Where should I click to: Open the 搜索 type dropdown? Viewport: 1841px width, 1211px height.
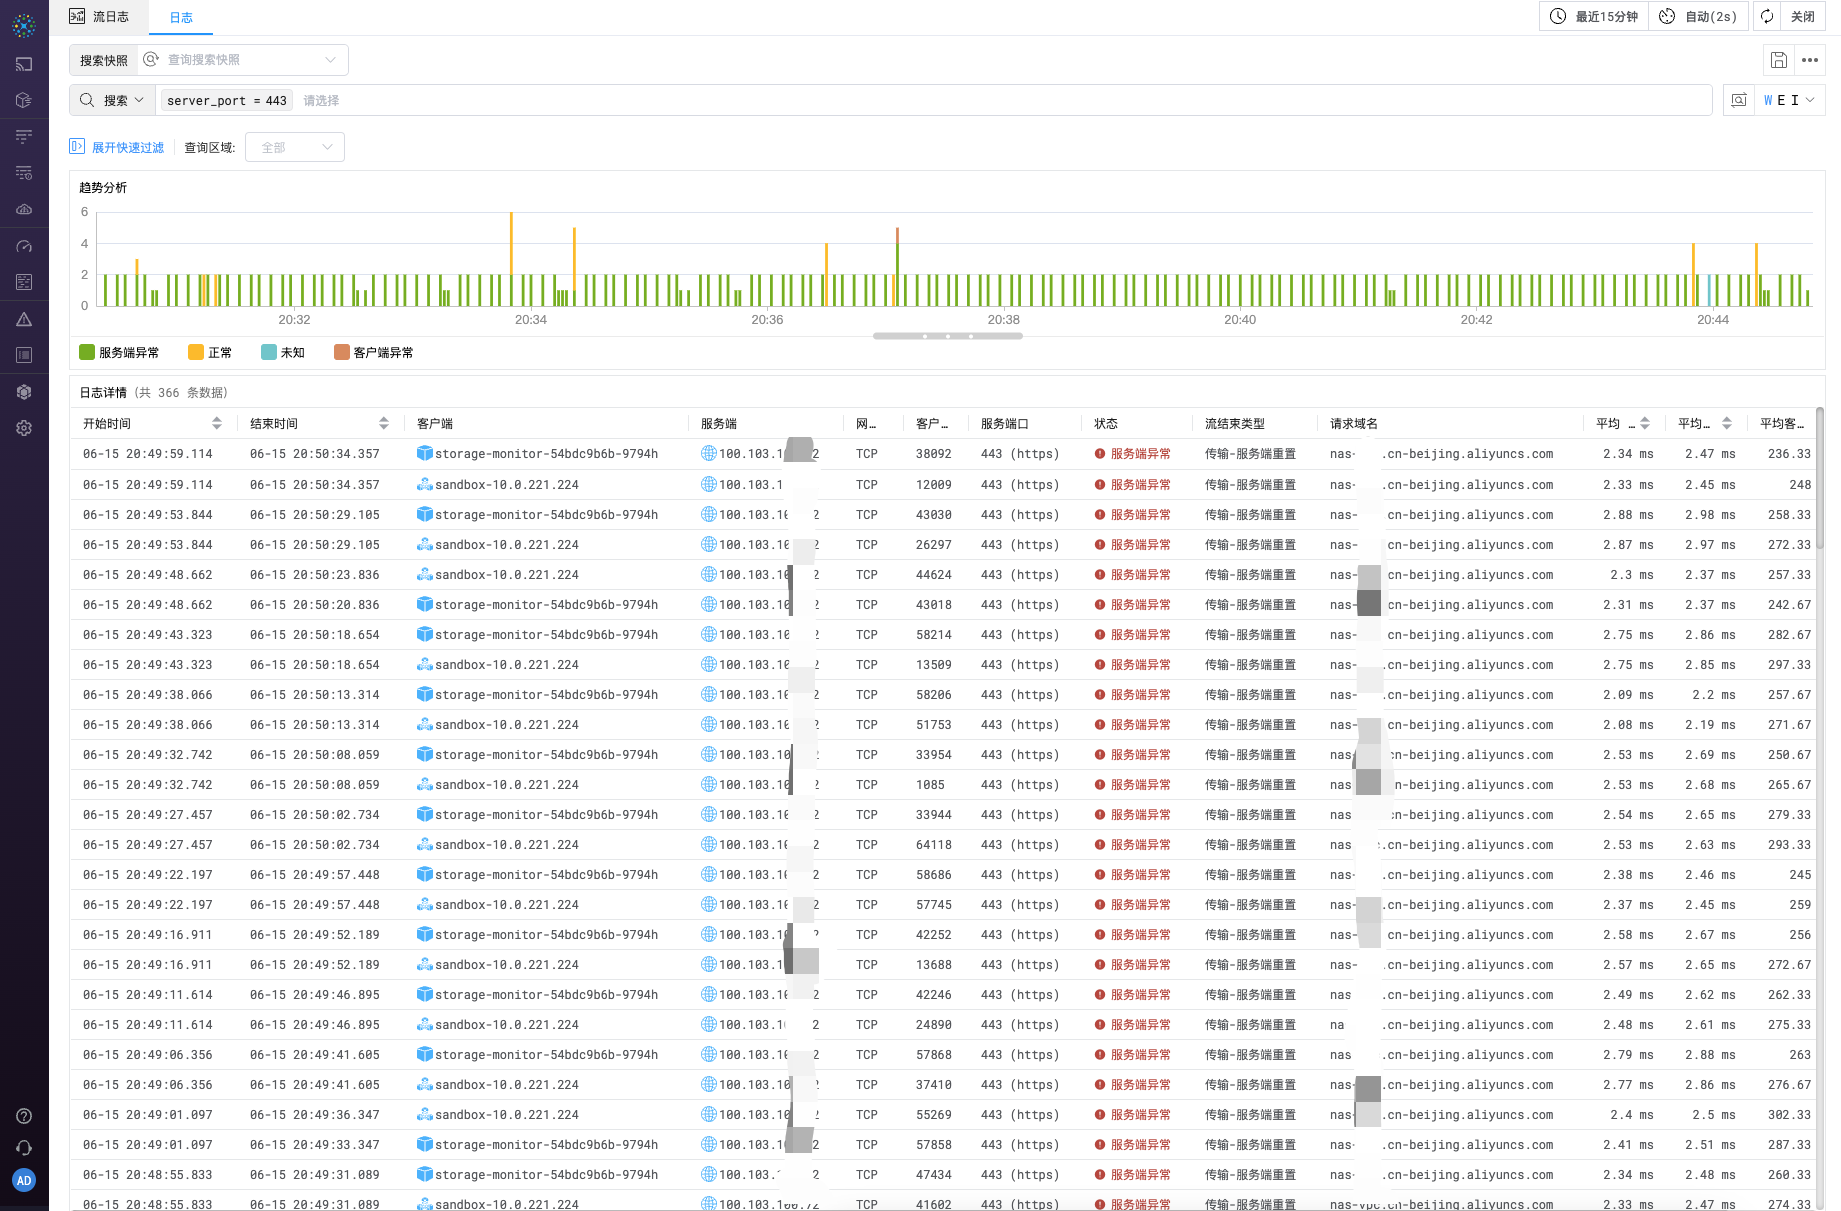[x=113, y=100]
